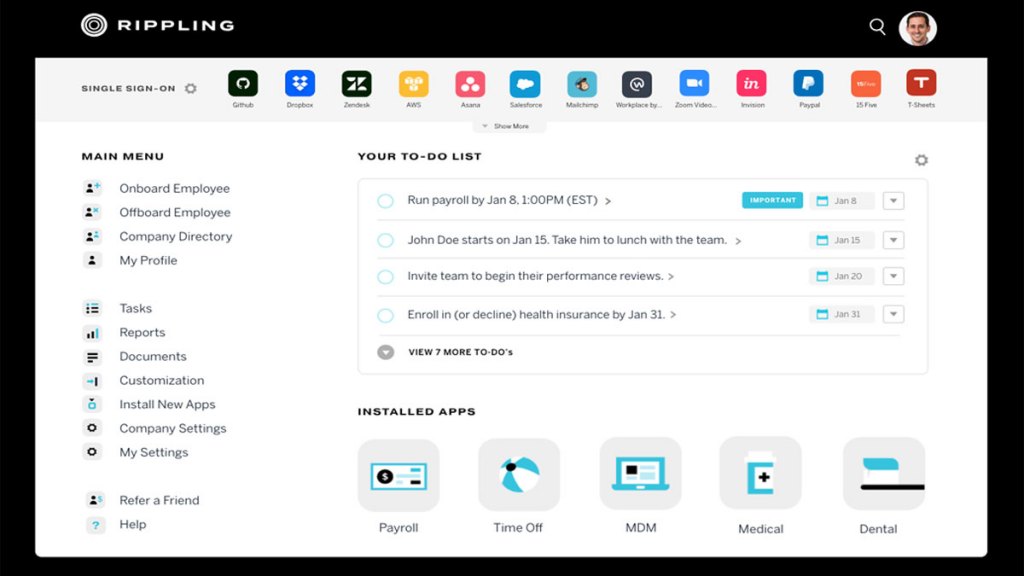Launch the T-Sheets app icon
1024x576 pixels.
click(x=921, y=84)
